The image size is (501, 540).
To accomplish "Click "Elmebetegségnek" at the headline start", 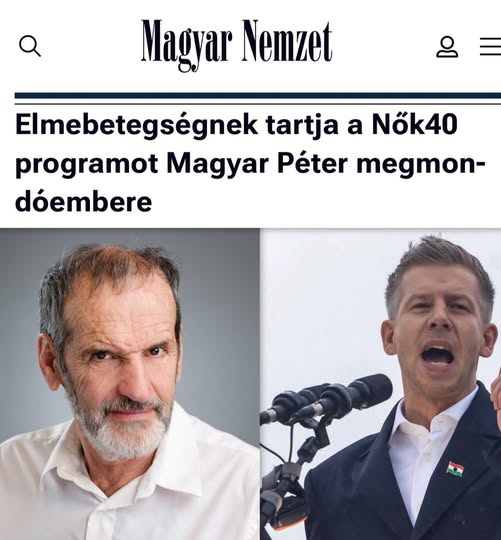I will point(136,126).
